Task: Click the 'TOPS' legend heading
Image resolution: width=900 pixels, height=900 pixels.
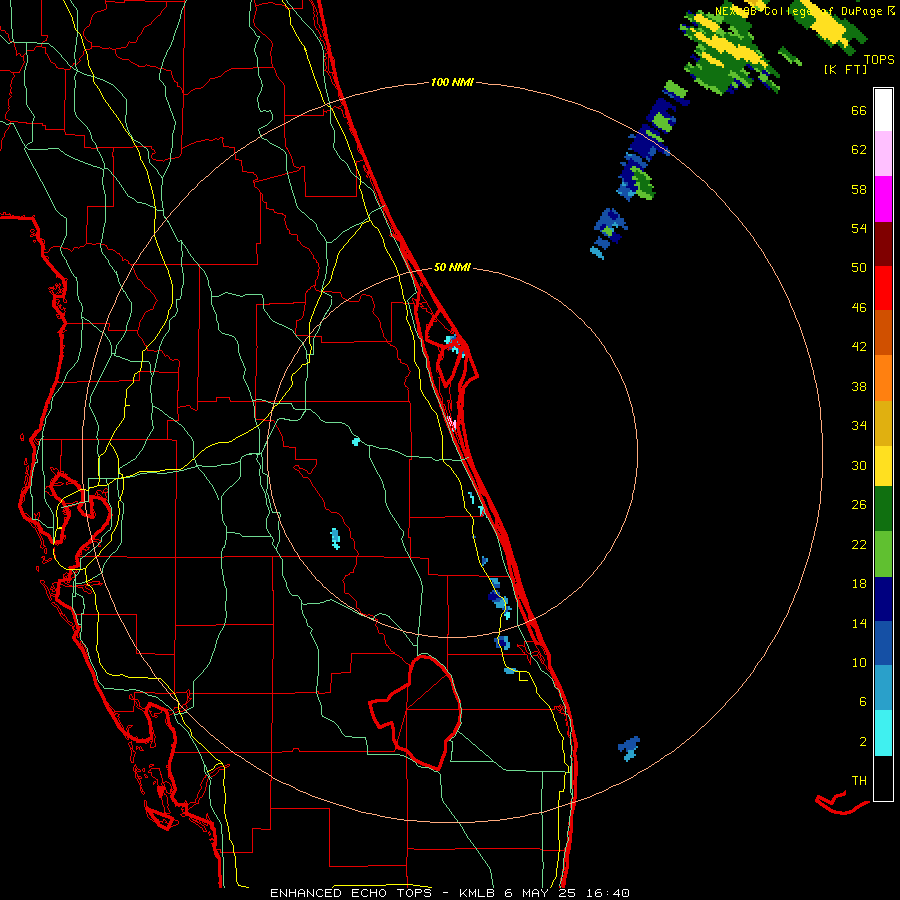Action: pos(879,60)
